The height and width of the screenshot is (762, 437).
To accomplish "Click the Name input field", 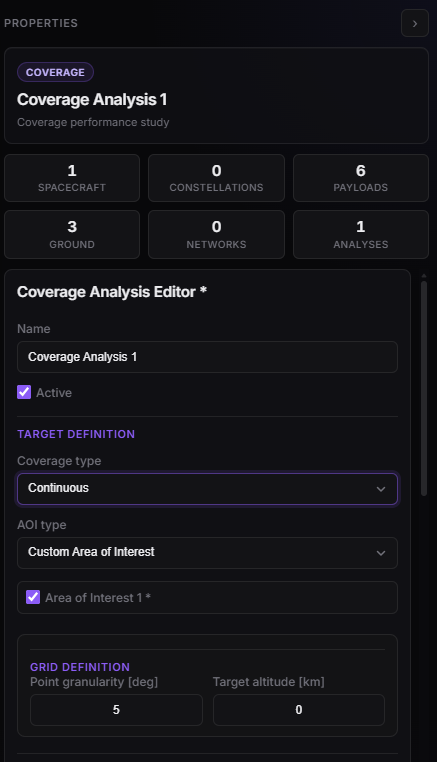I will tap(208, 357).
